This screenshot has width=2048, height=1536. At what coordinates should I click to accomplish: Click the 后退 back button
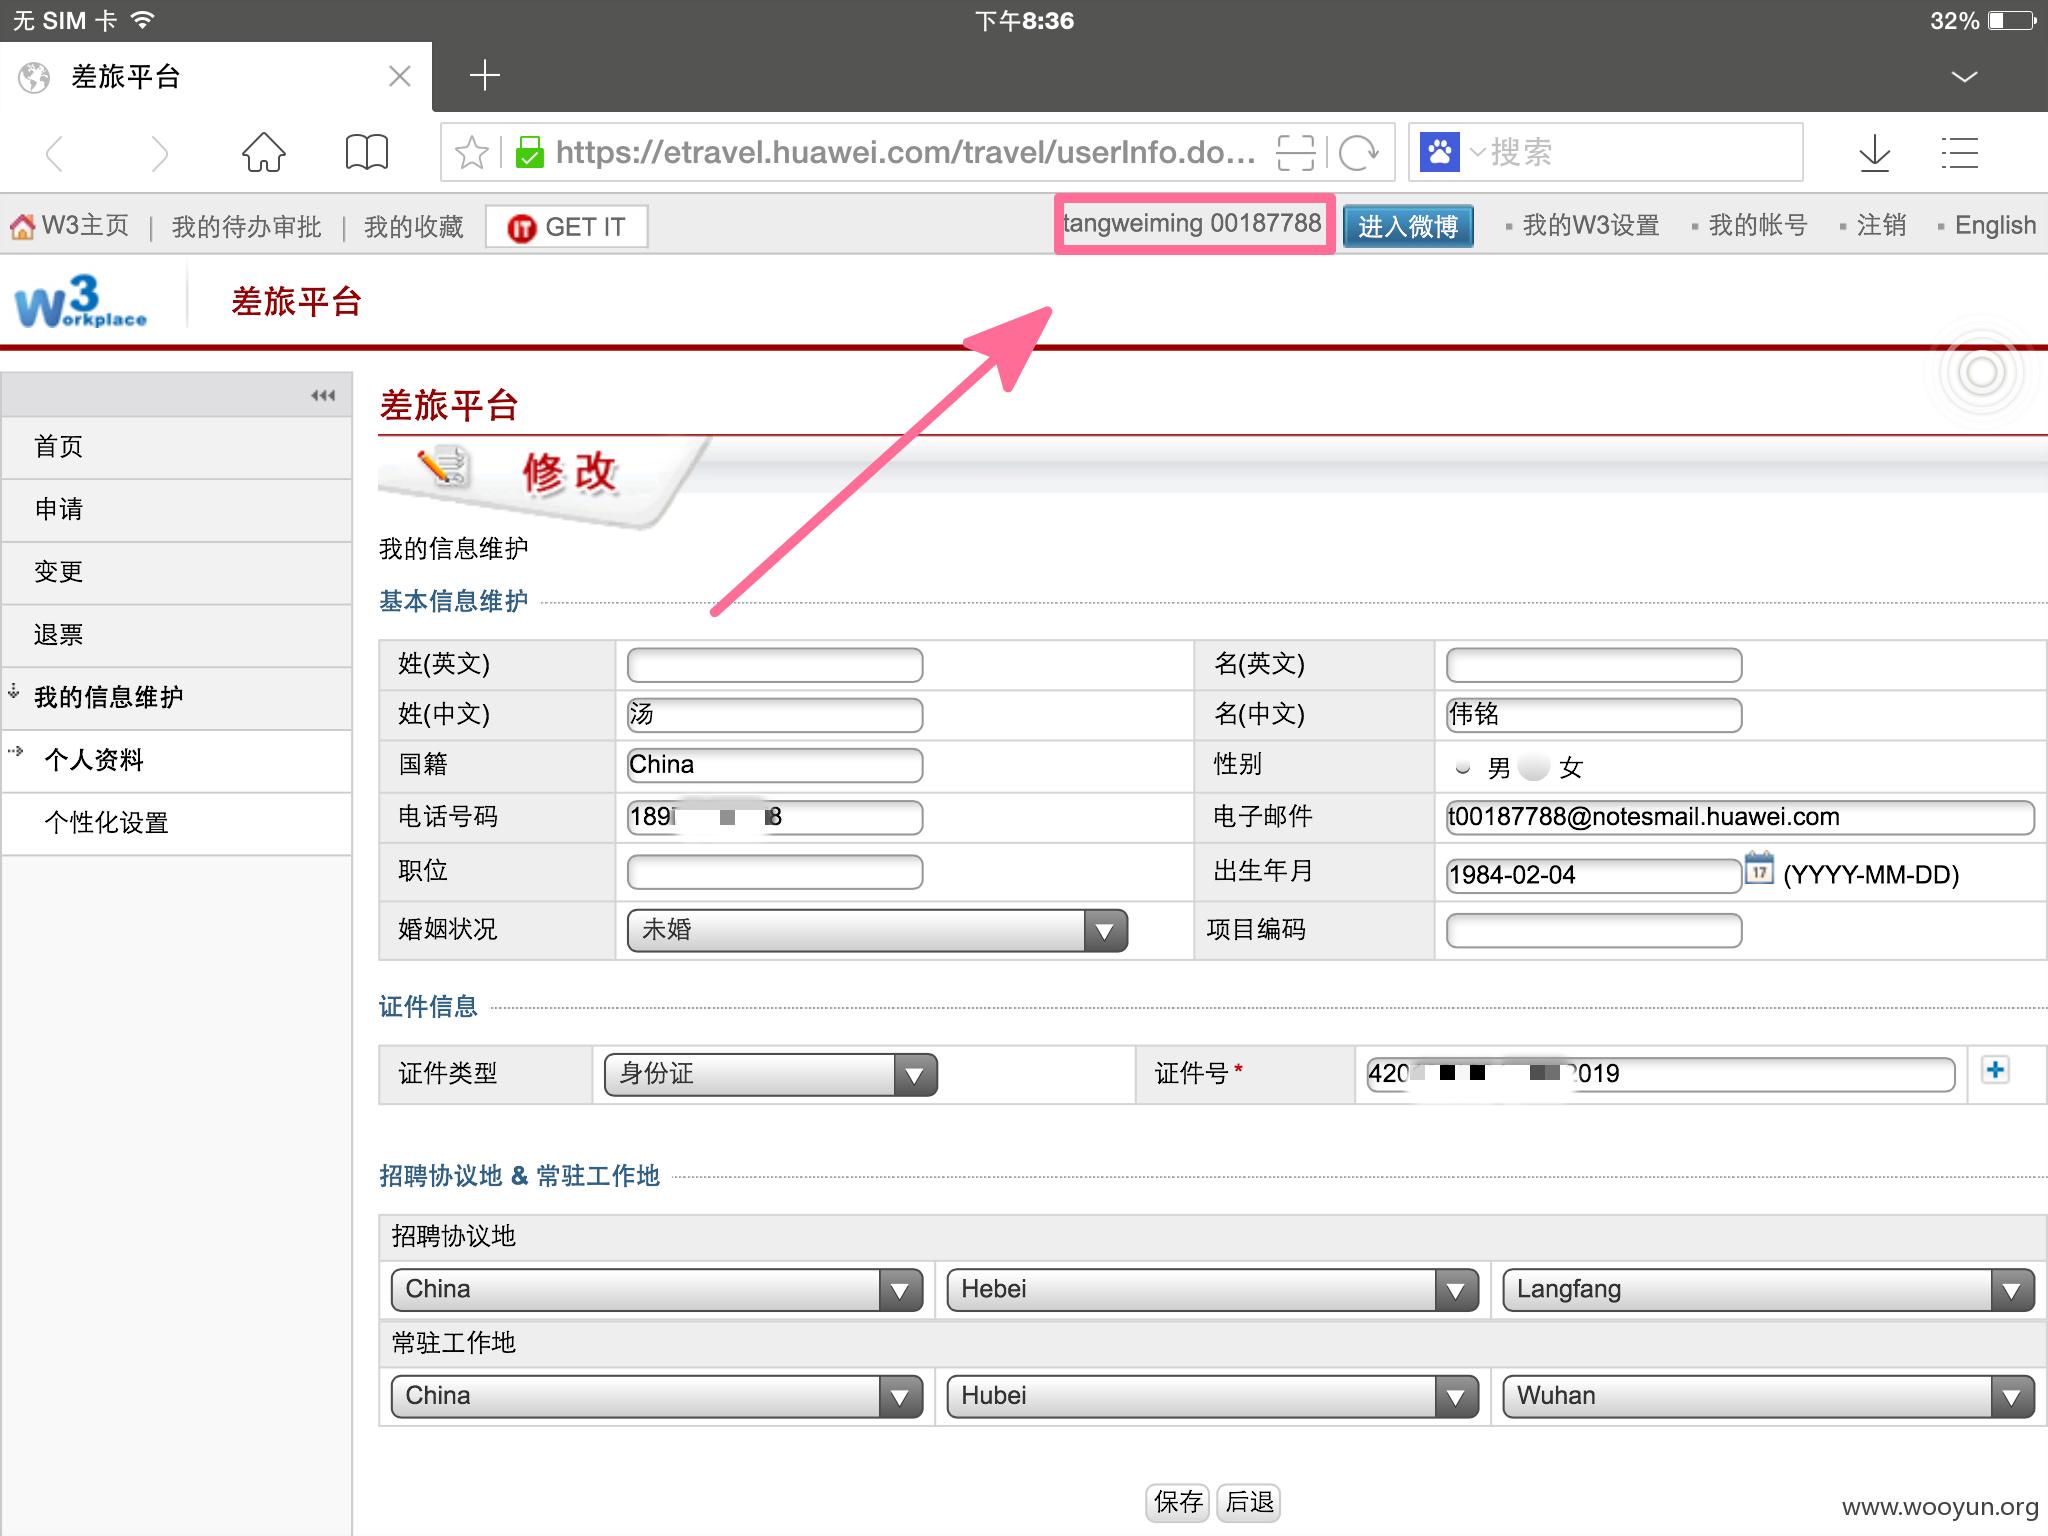pyautogui.click(x=1249, y=1502)
